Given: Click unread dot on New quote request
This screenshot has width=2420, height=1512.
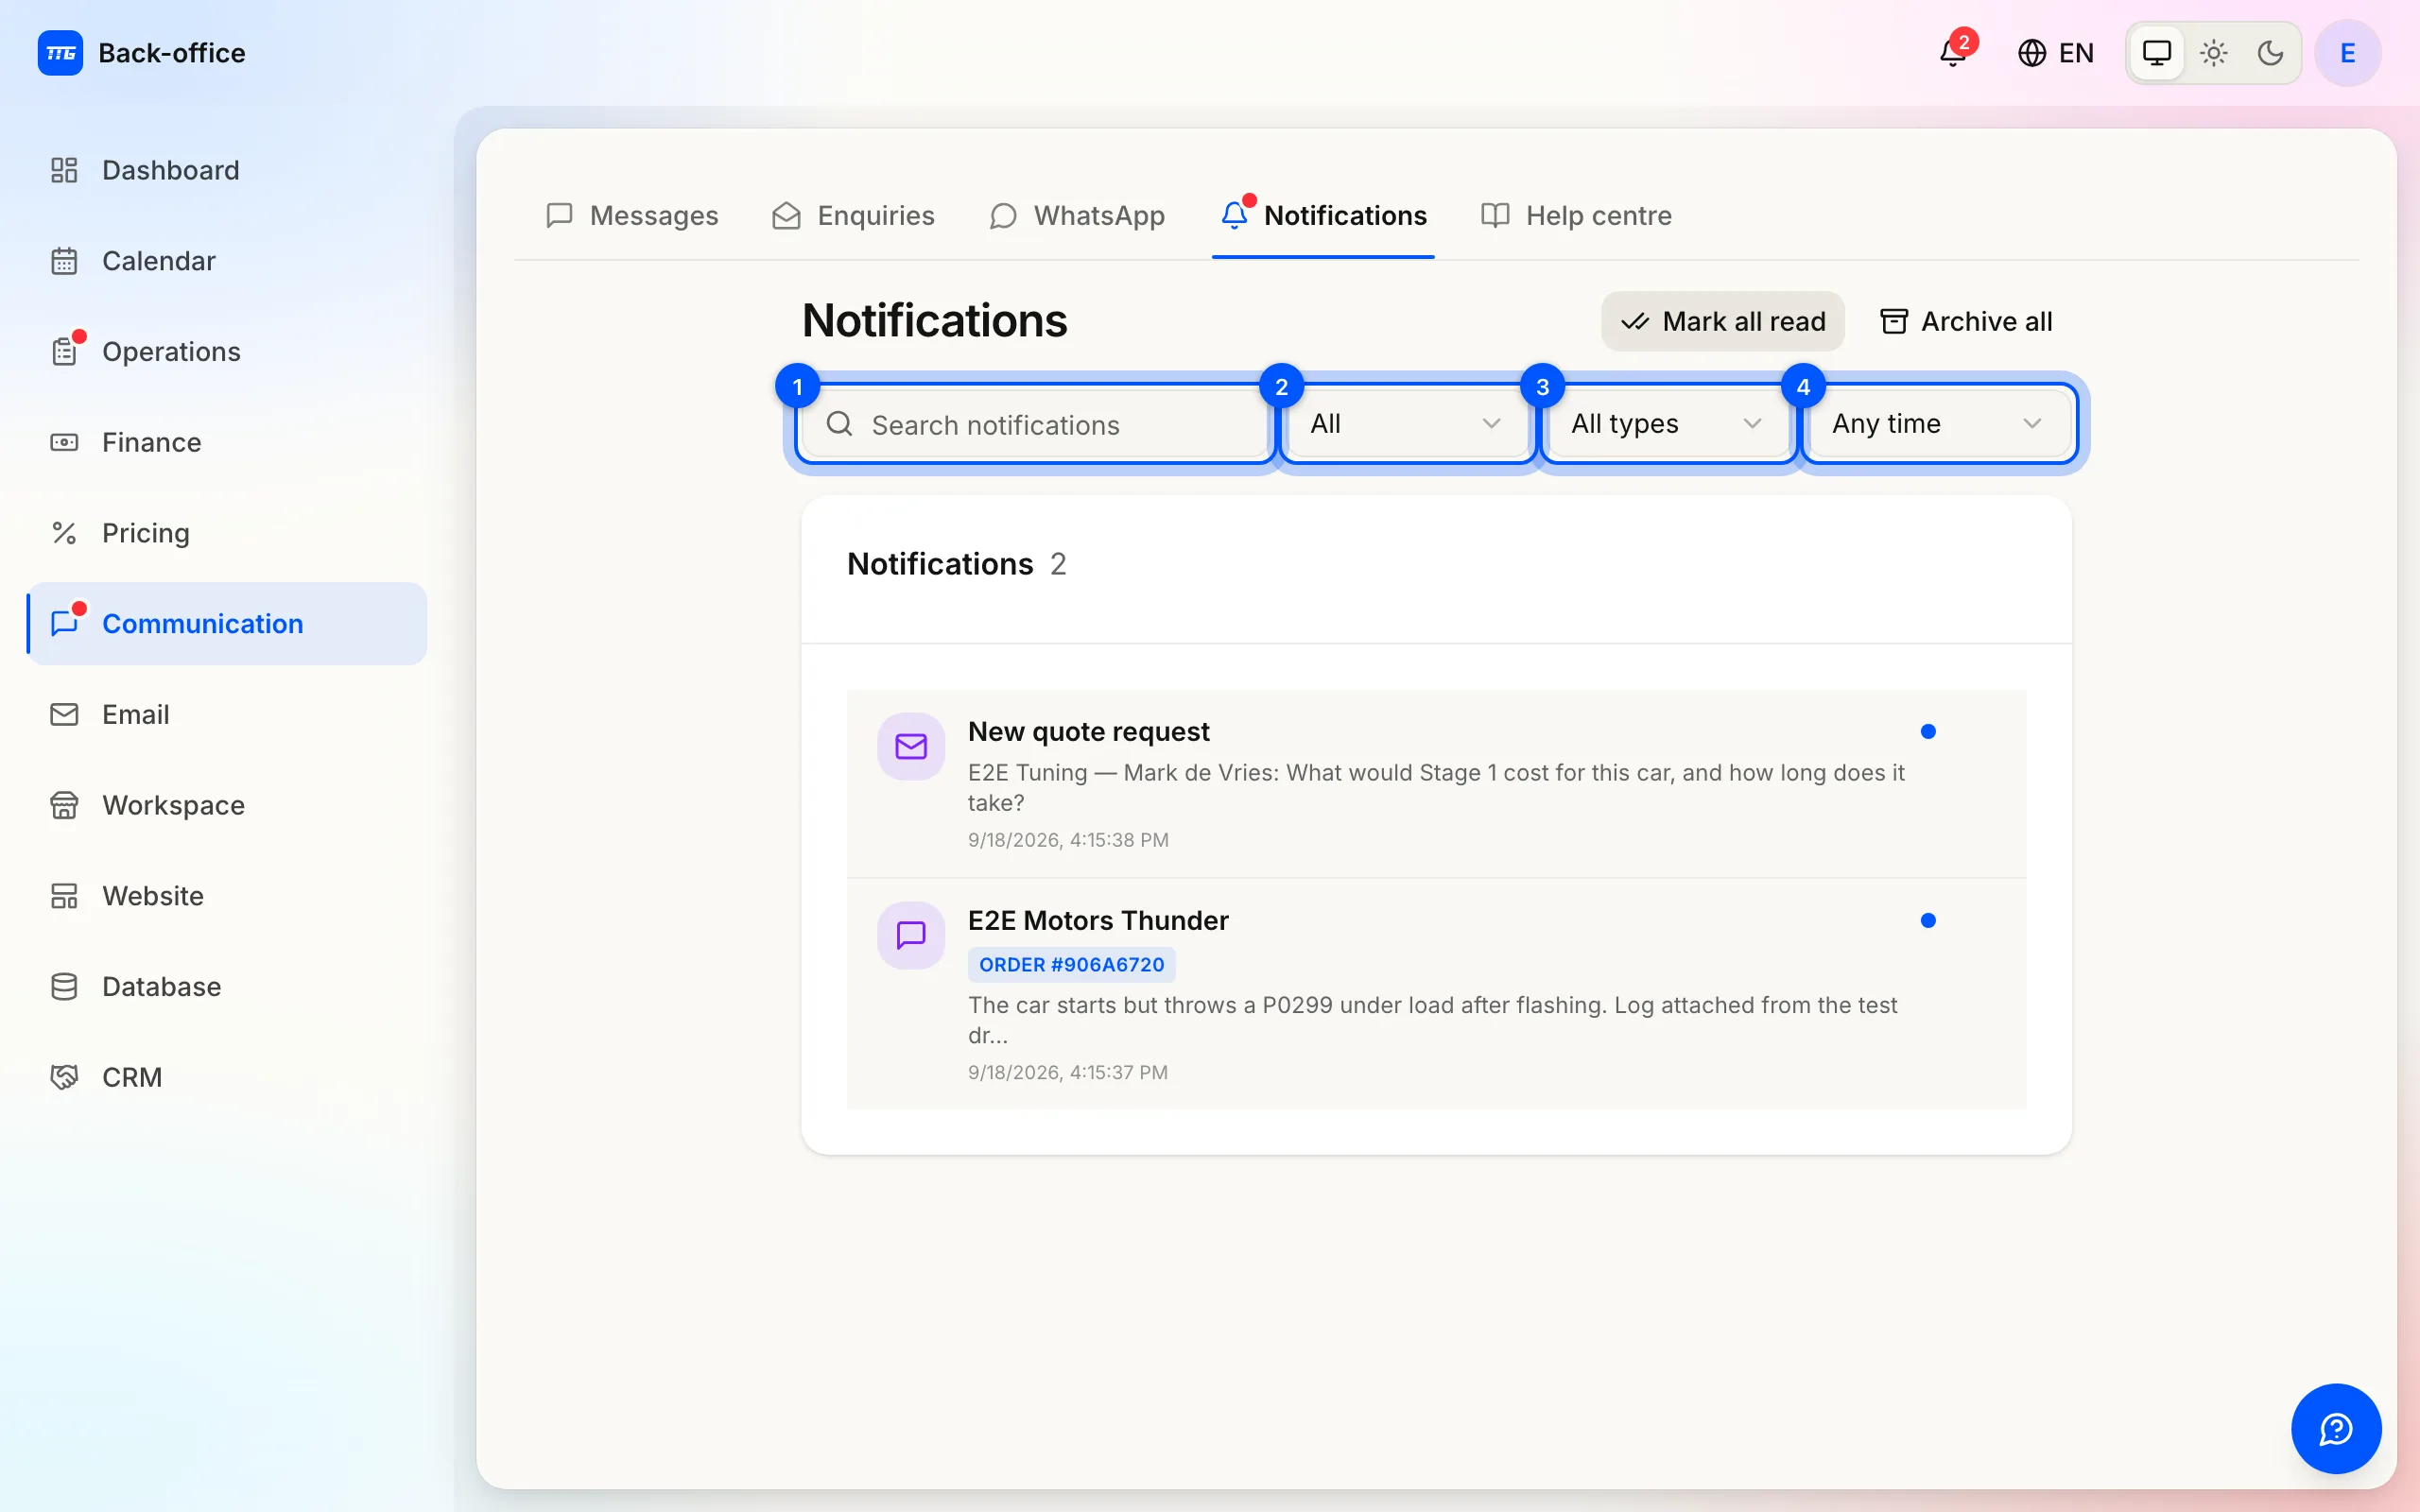Looking at the screenshot, I should click(1928, 732).
